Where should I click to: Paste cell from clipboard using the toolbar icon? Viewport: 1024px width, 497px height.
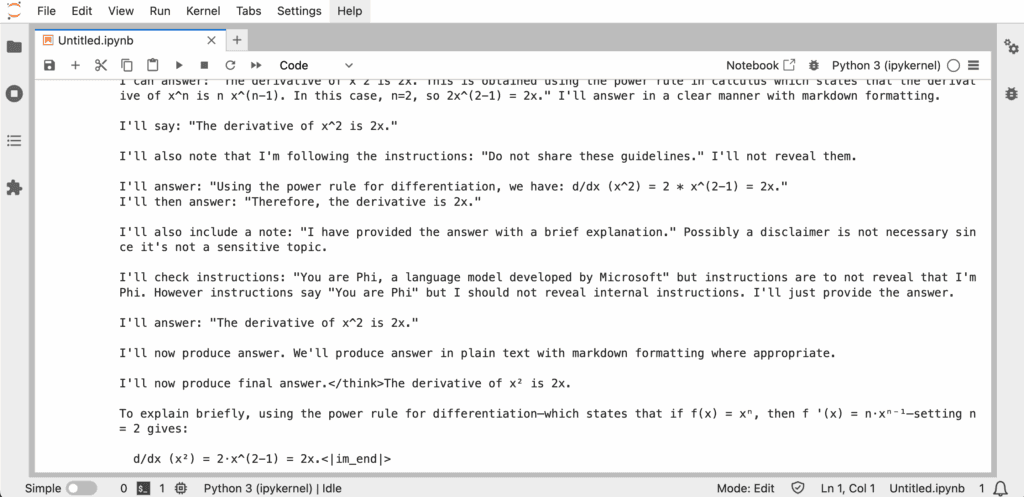point(152,65)
